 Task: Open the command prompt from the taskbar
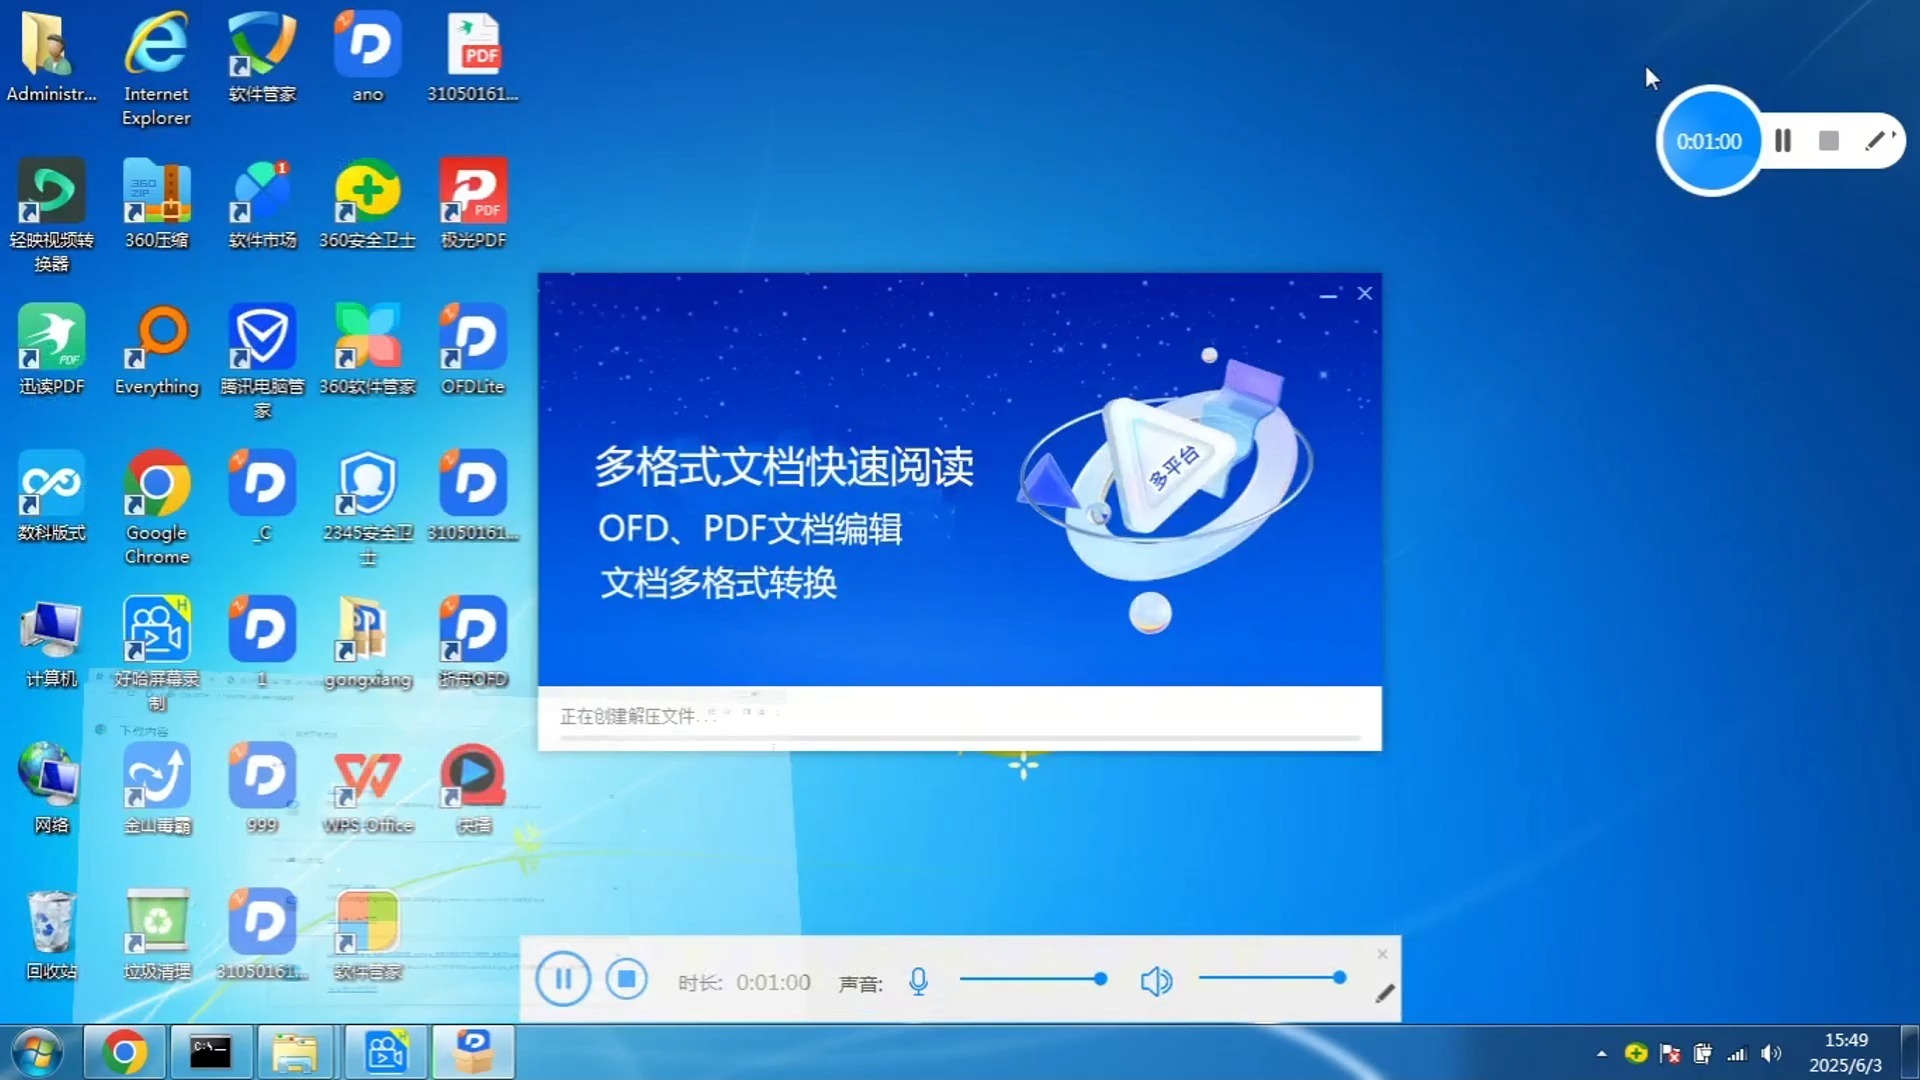click(211, 1051)
